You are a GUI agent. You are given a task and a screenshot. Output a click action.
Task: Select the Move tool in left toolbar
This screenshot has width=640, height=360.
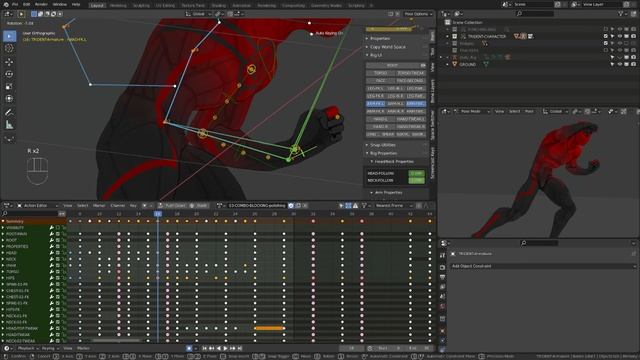[x=9, y=62]
